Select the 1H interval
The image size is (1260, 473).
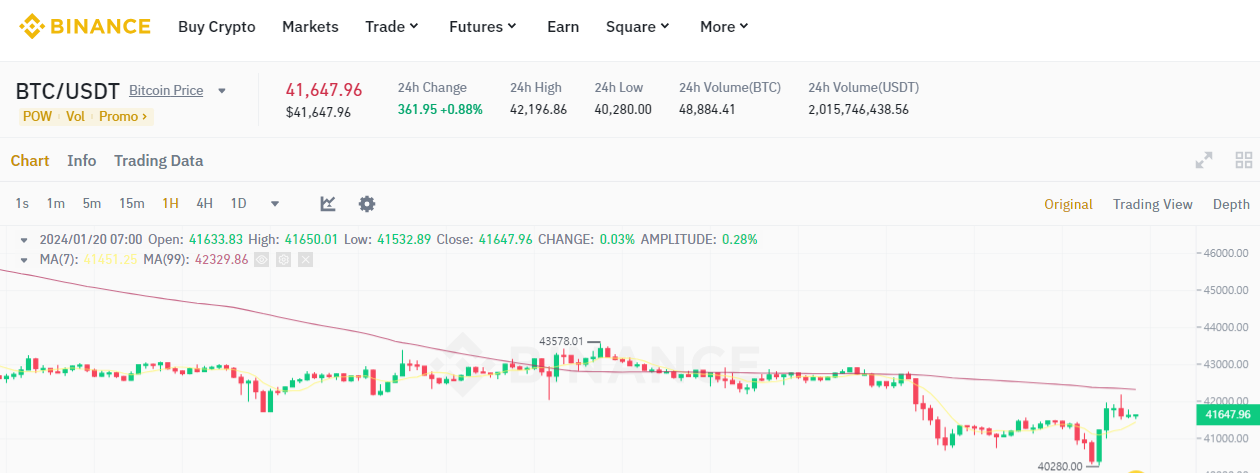tap(171, 203)
